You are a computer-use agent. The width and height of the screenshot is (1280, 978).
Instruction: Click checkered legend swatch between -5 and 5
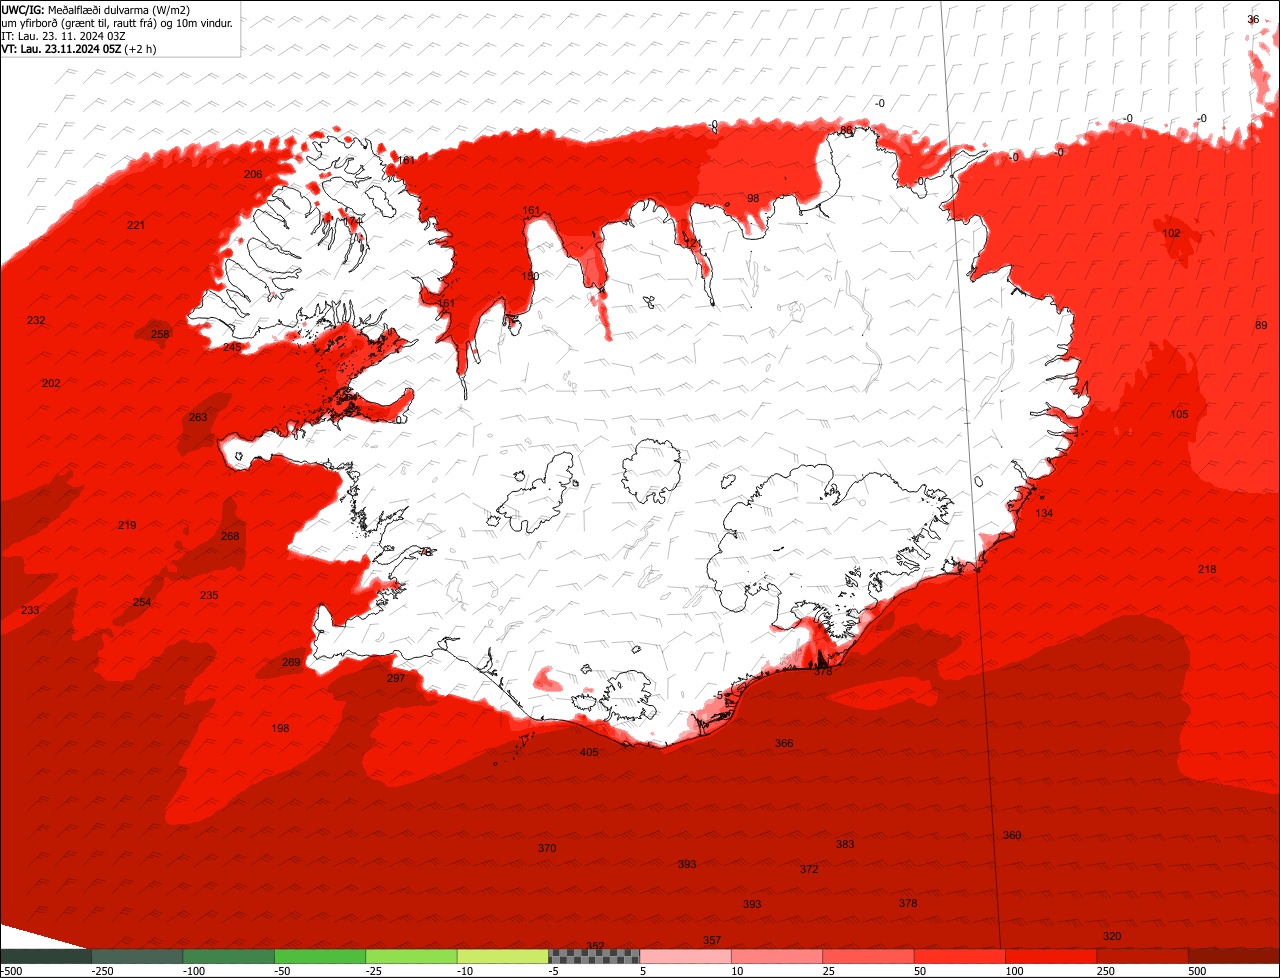coord(594,956)
